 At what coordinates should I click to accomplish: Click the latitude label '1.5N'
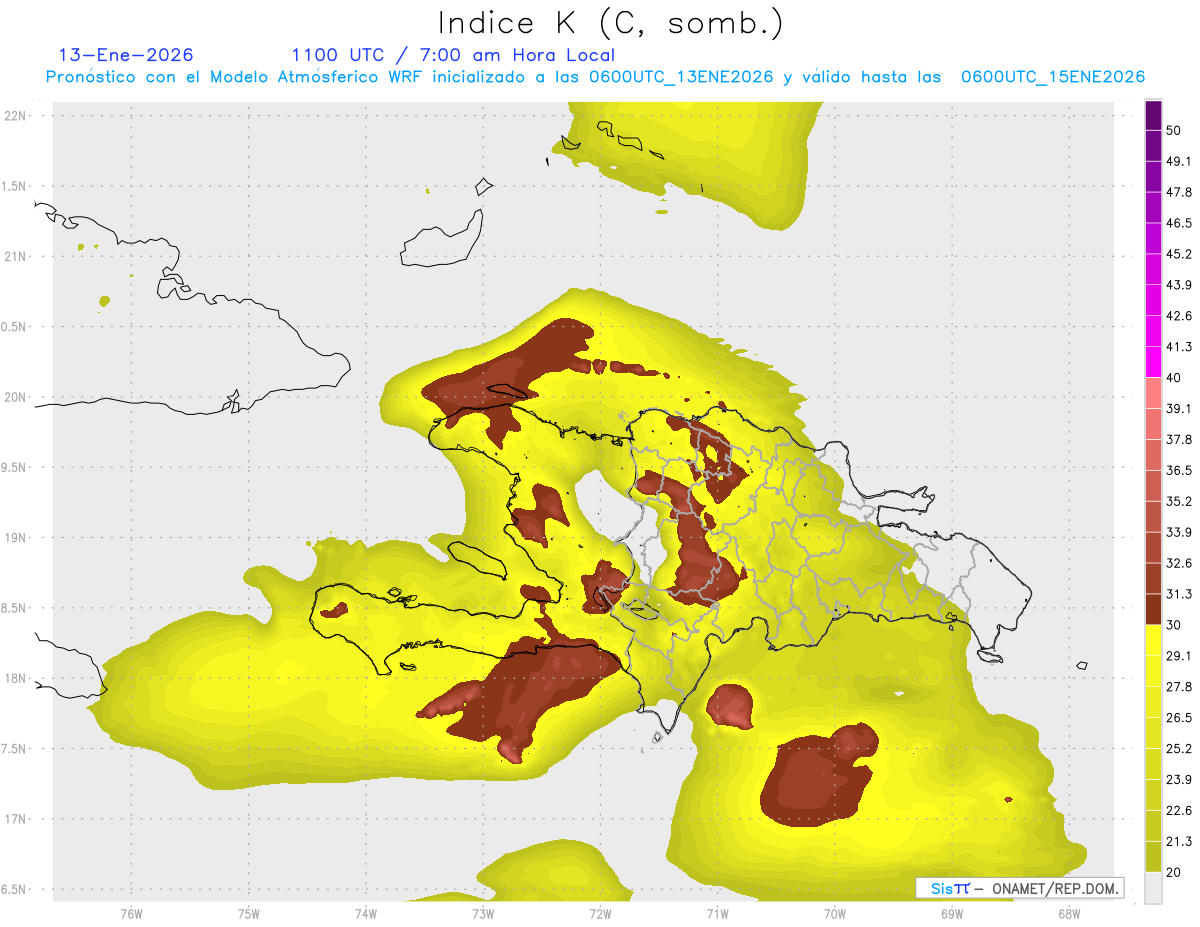15,187
